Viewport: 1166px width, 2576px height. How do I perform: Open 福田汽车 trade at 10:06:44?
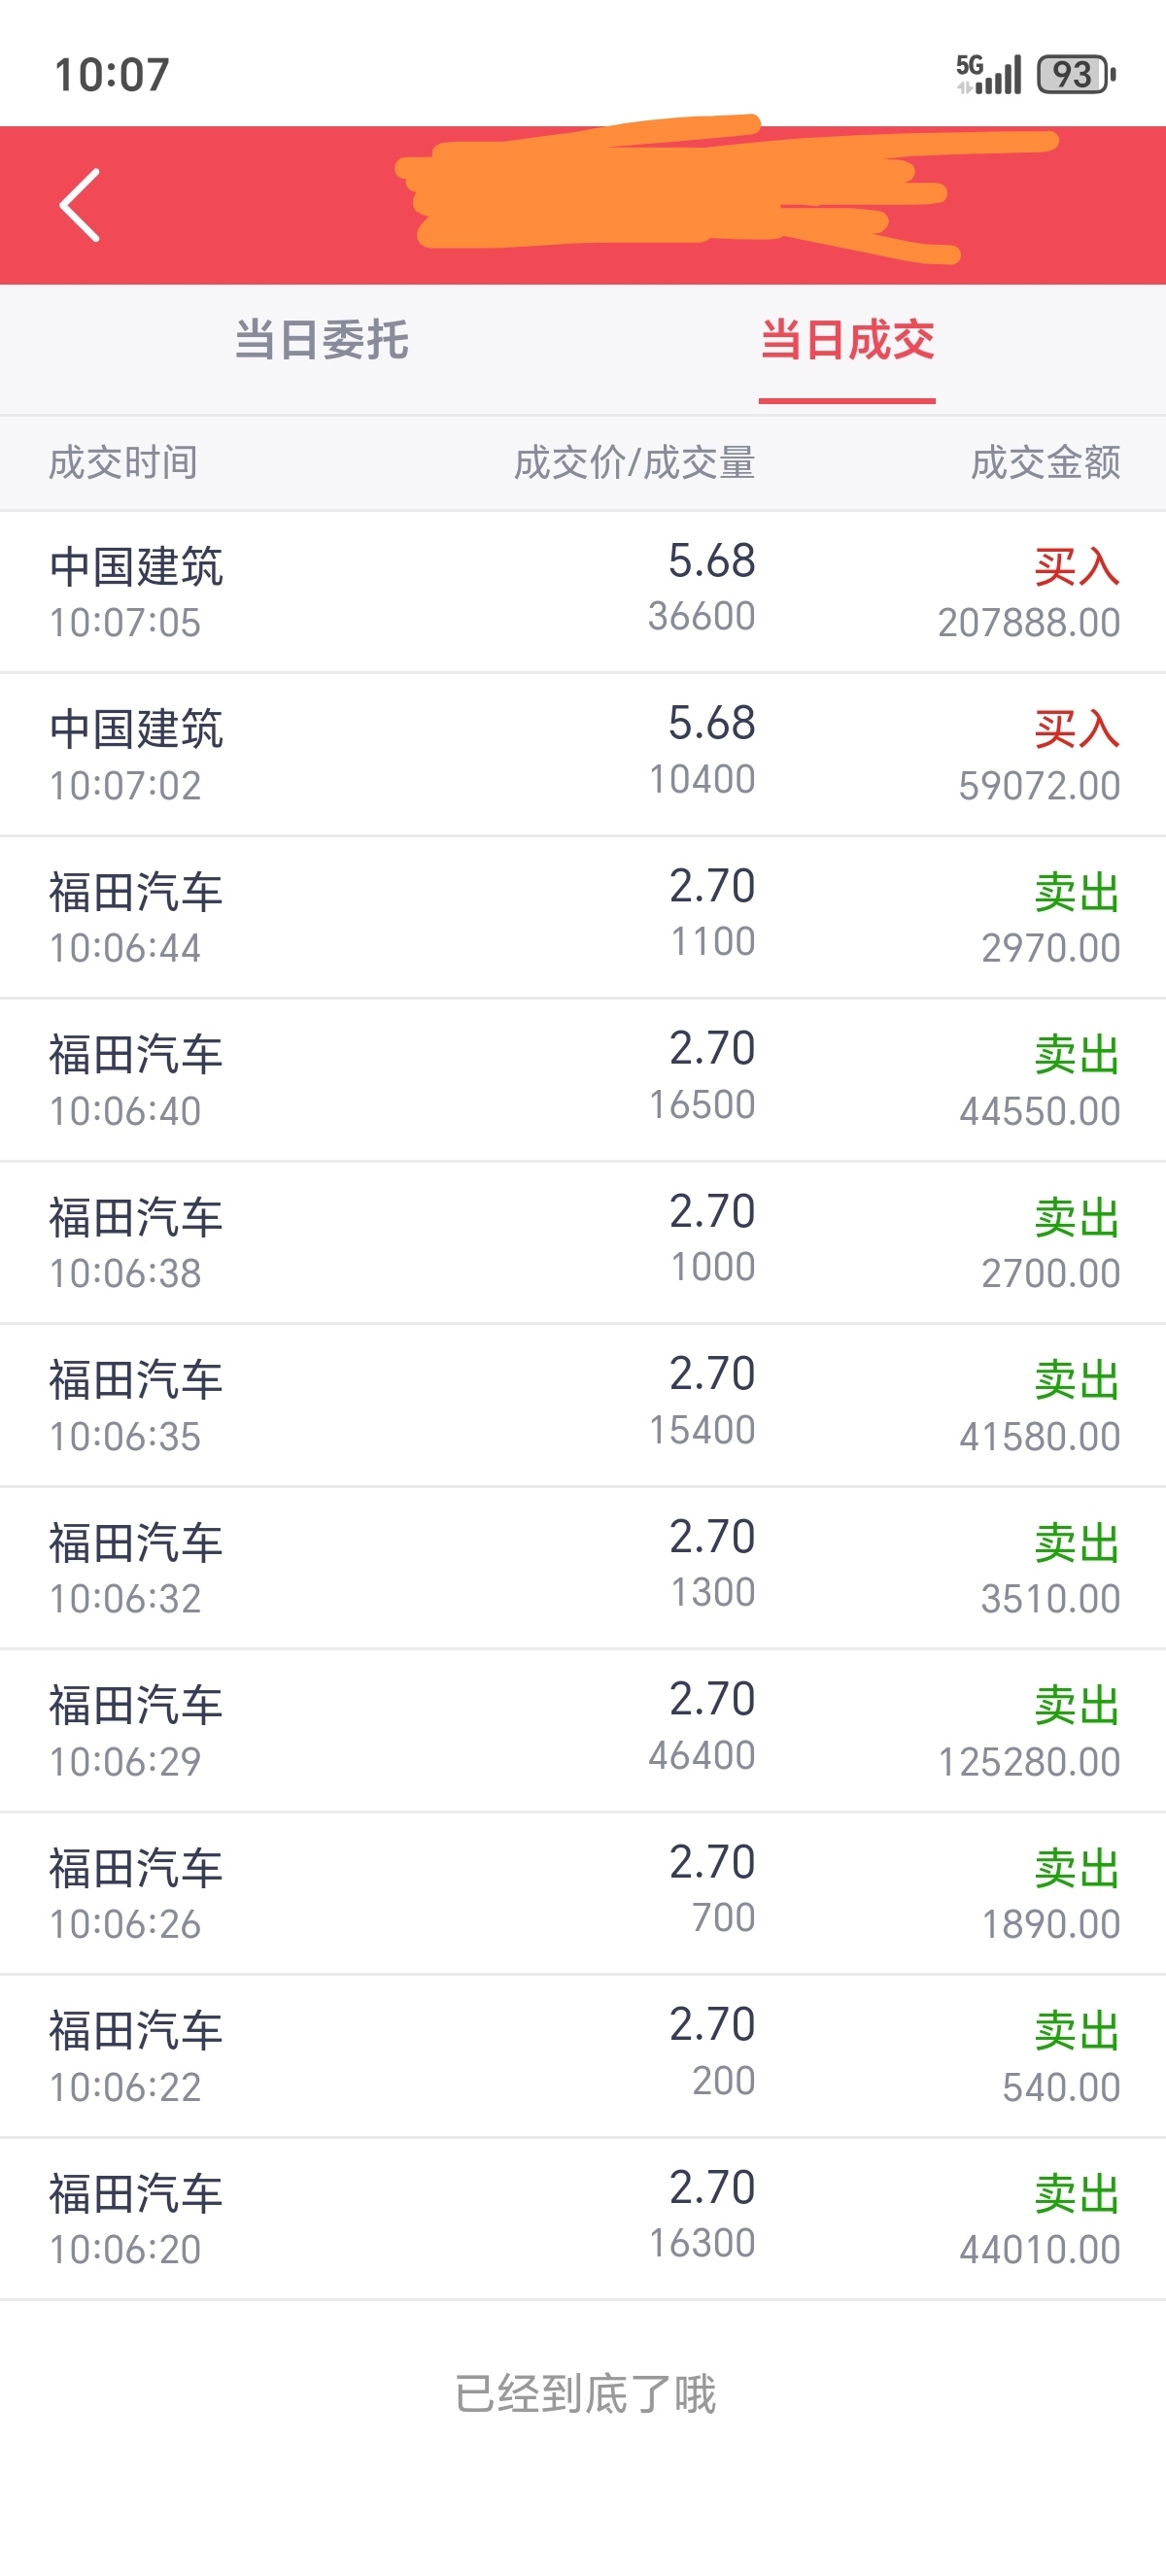coord(583,917)
